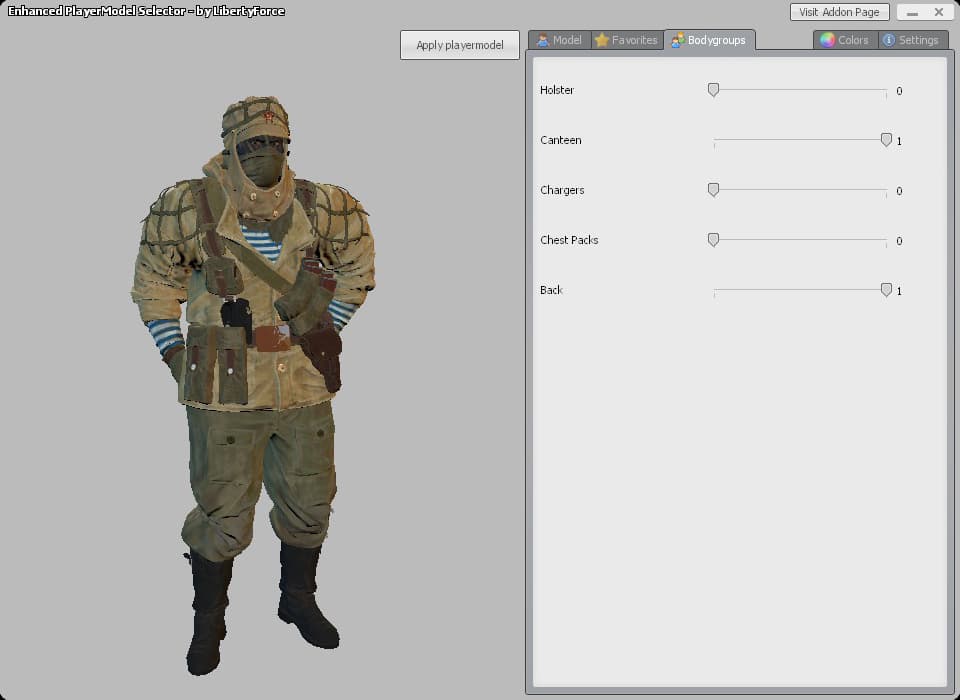Apply the selected playermodel

pyautogui.click(x=460, y=45)
